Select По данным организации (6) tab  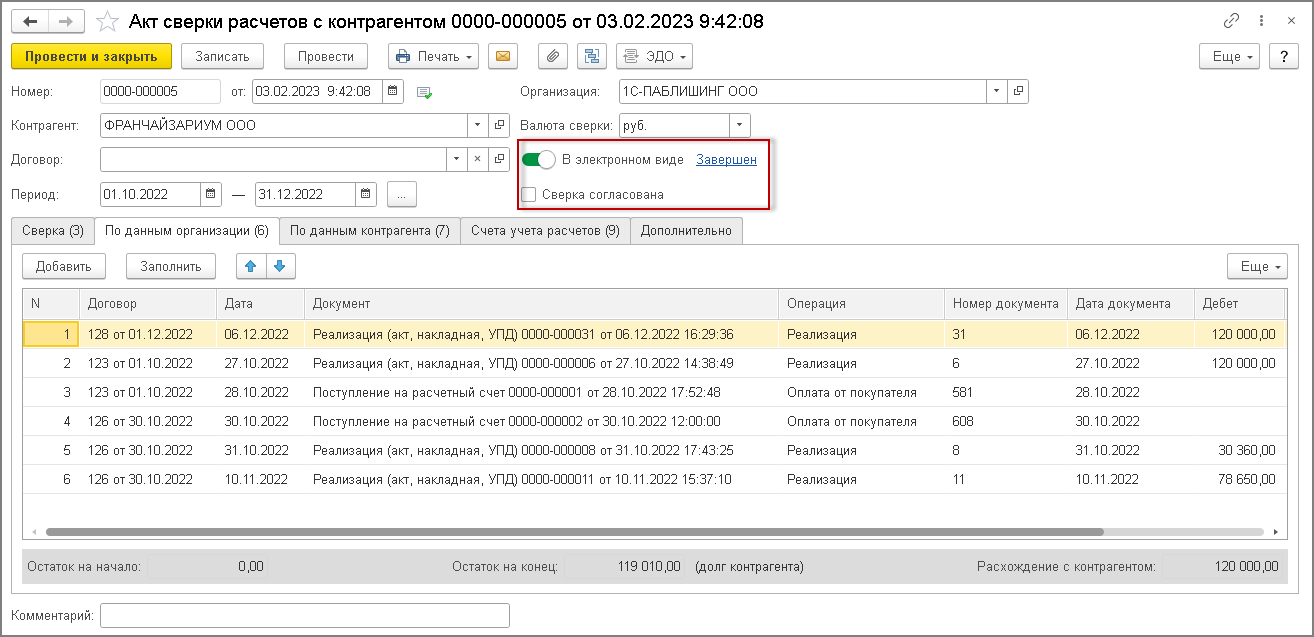pos(187,230)
